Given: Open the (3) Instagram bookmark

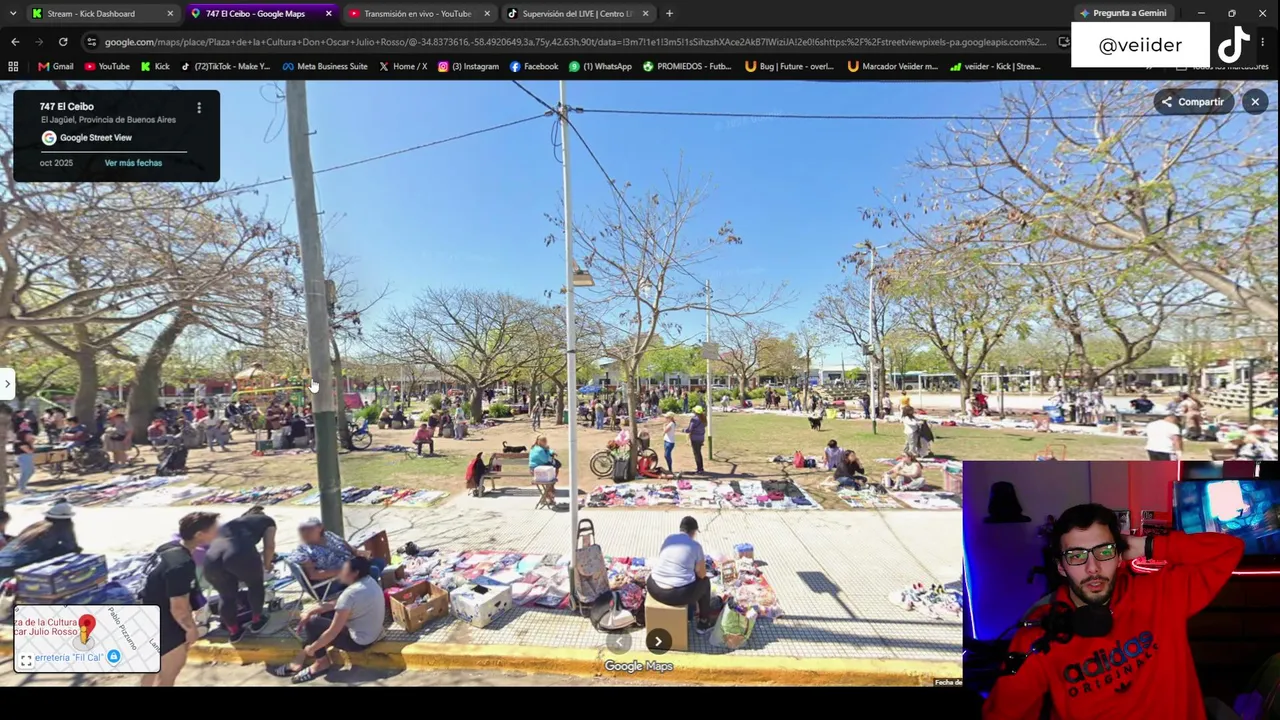Looking at the screenshot, I should [x=468, y=66].
